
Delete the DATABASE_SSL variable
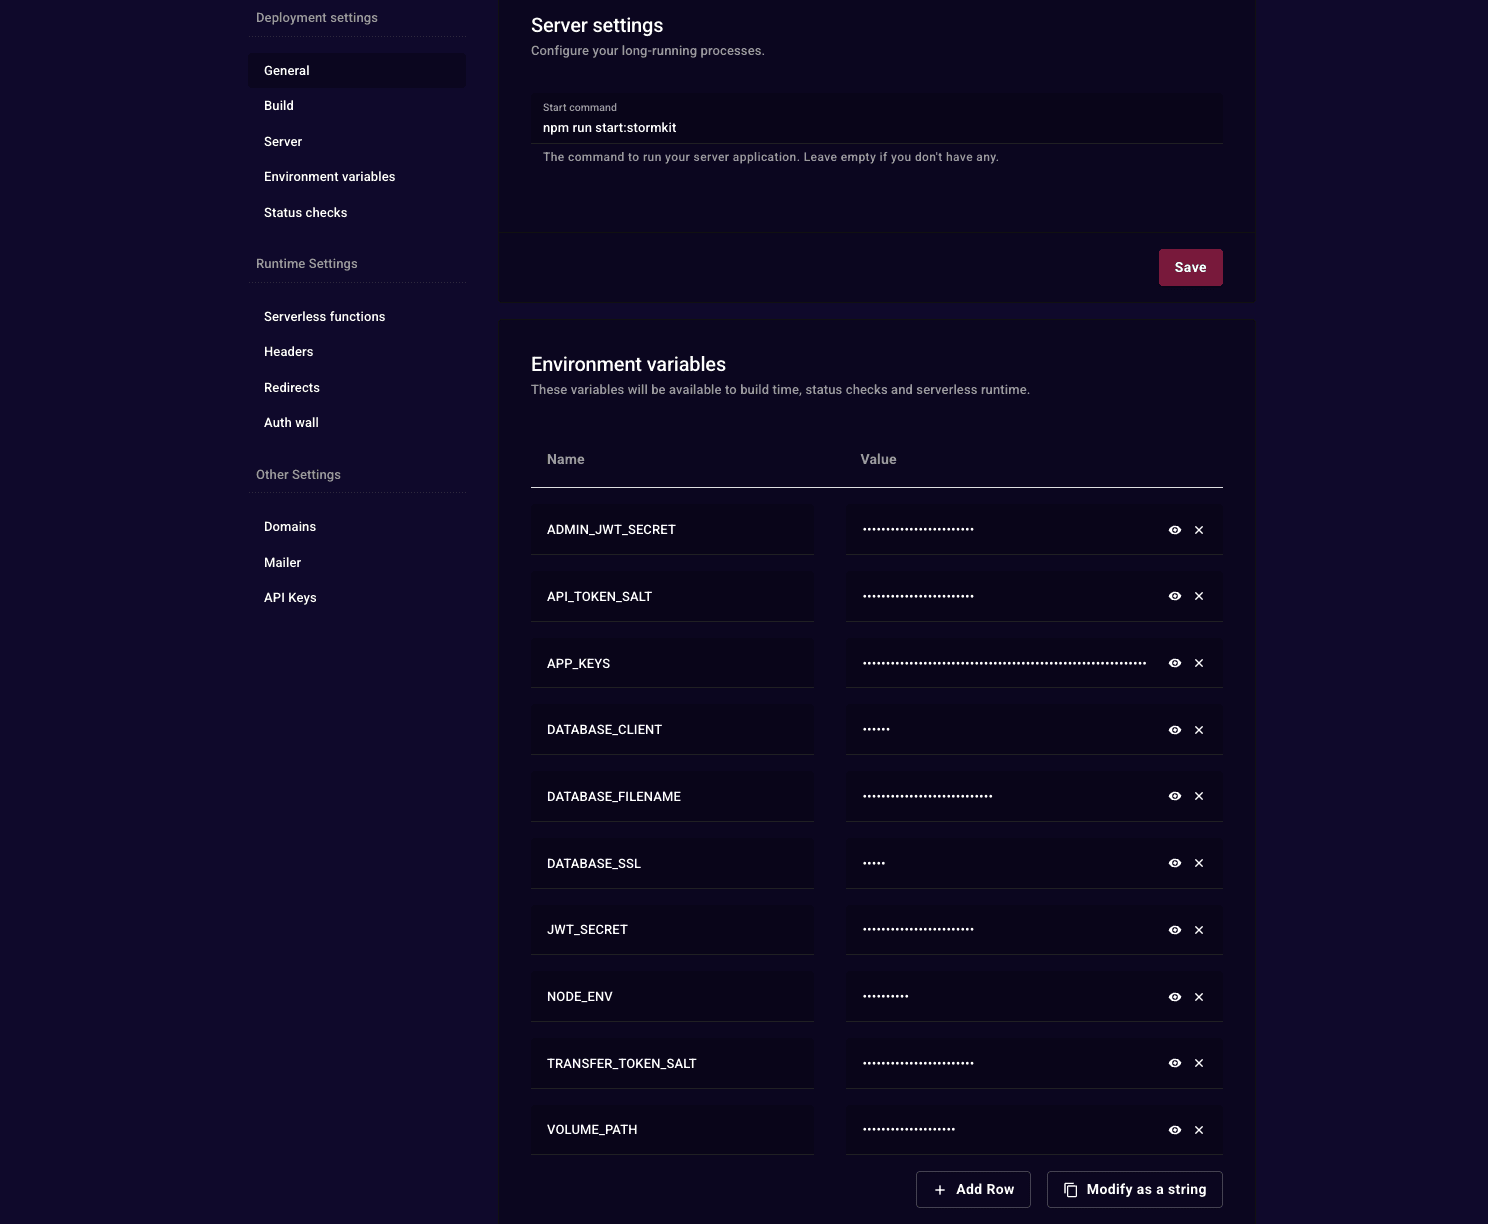[1199, 862]
